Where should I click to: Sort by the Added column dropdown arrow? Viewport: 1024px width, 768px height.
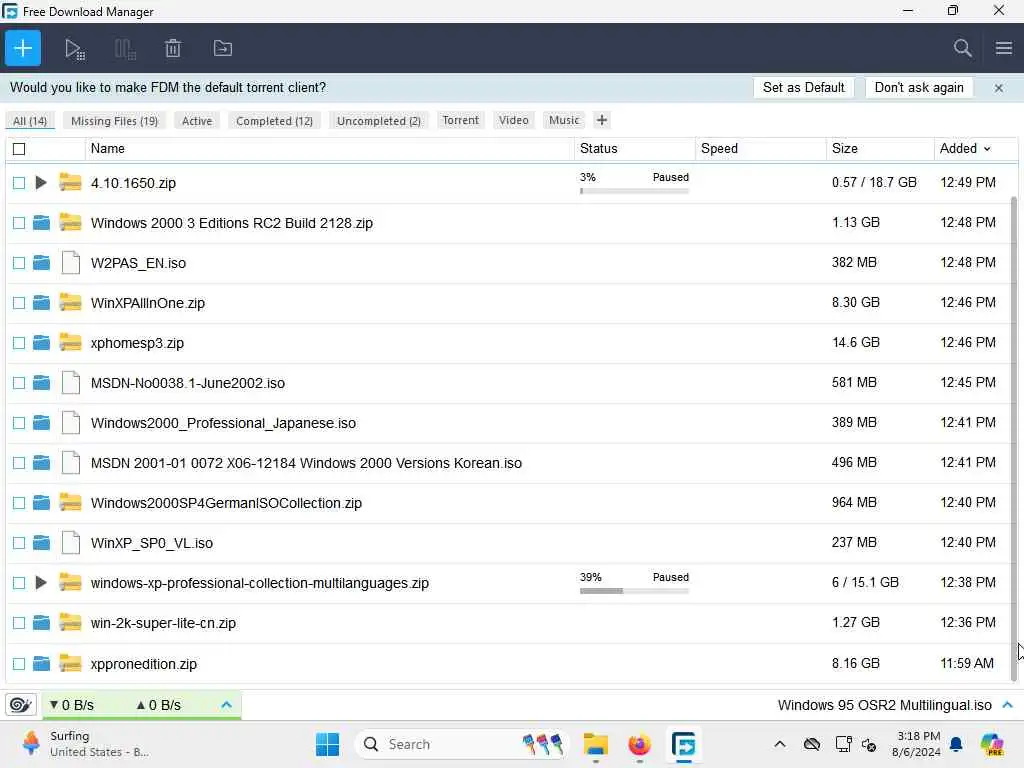click(x=987, y=149)
